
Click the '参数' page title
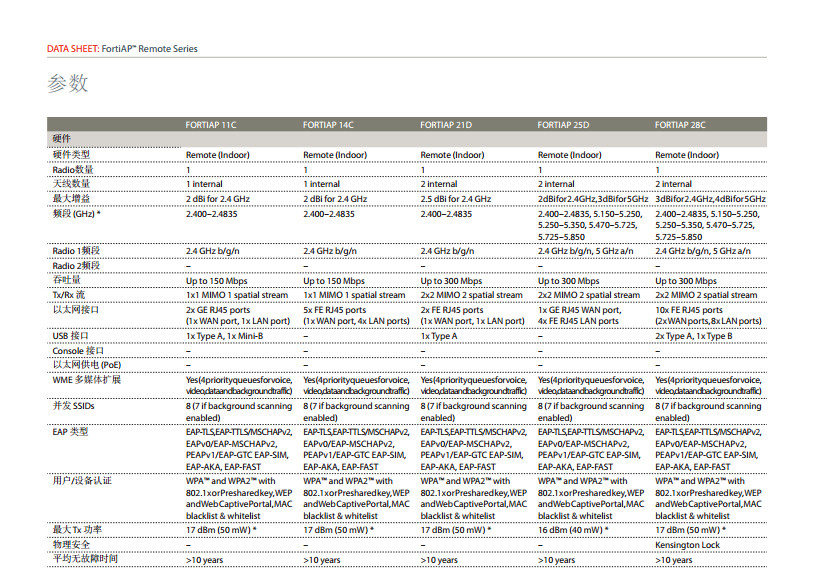click(68, 83)
